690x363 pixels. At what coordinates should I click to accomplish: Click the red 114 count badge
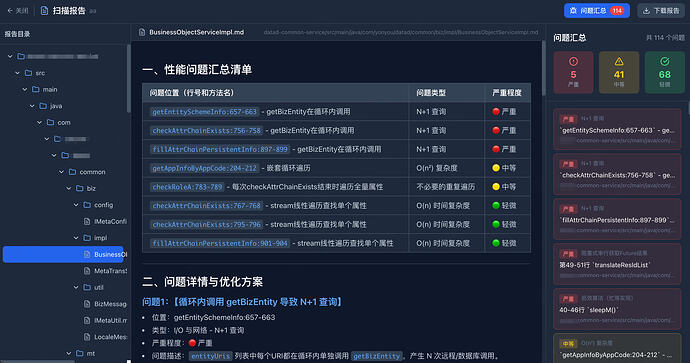617,11
